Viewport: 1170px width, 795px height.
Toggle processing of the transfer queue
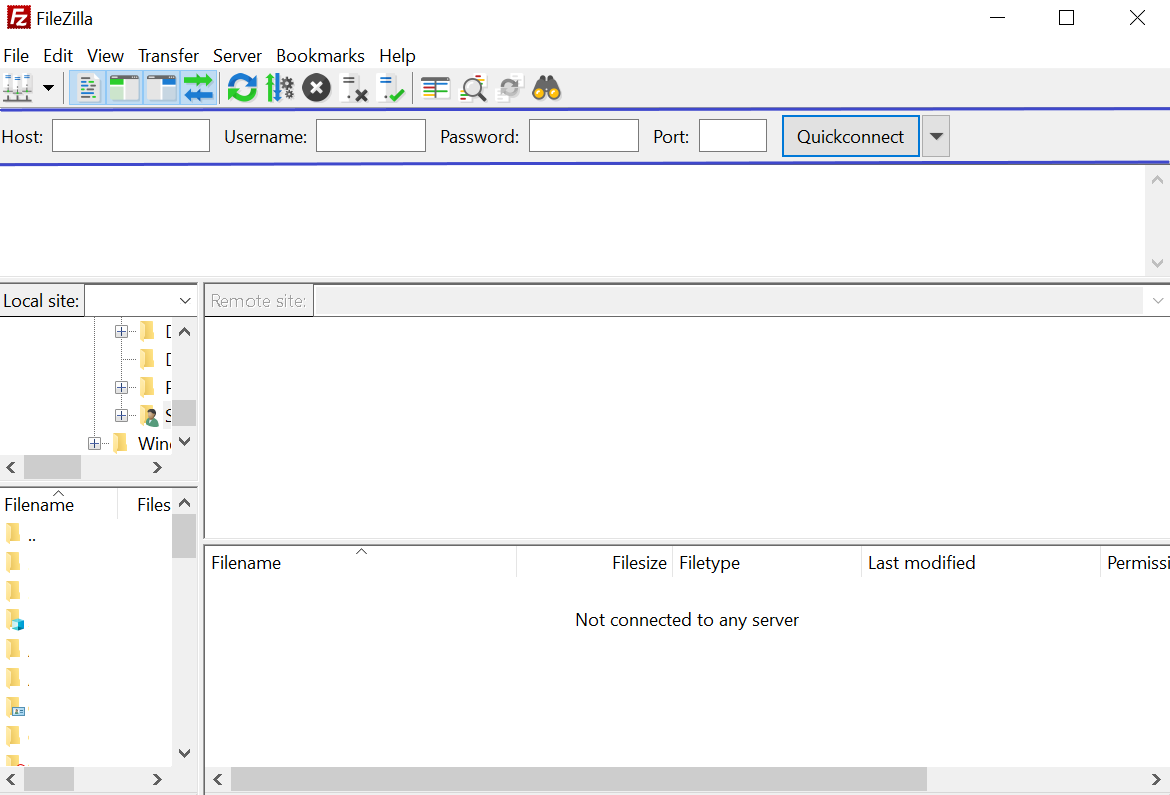(x=280, y=88)
